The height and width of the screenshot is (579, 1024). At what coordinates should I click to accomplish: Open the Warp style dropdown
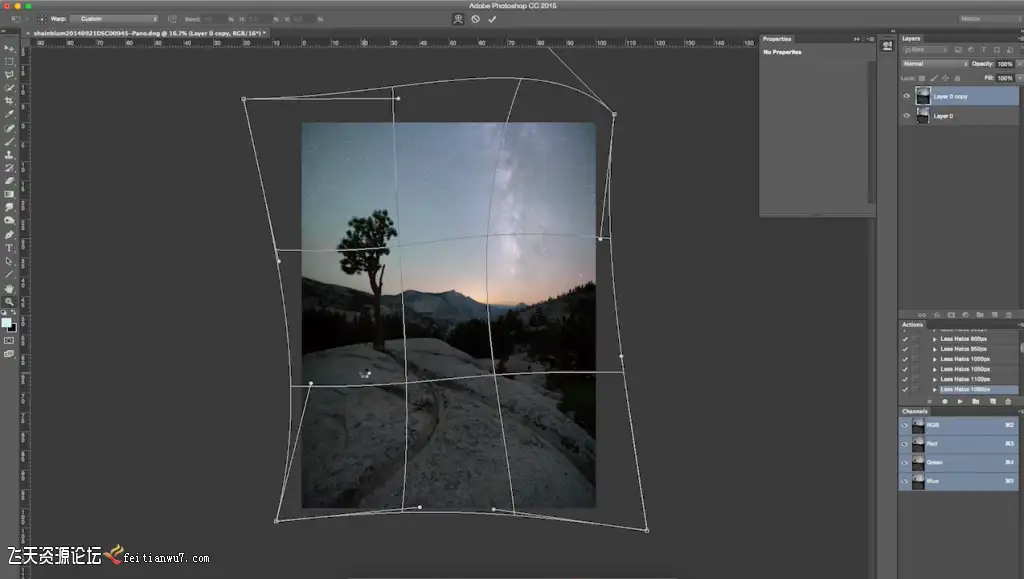point(114,19)
